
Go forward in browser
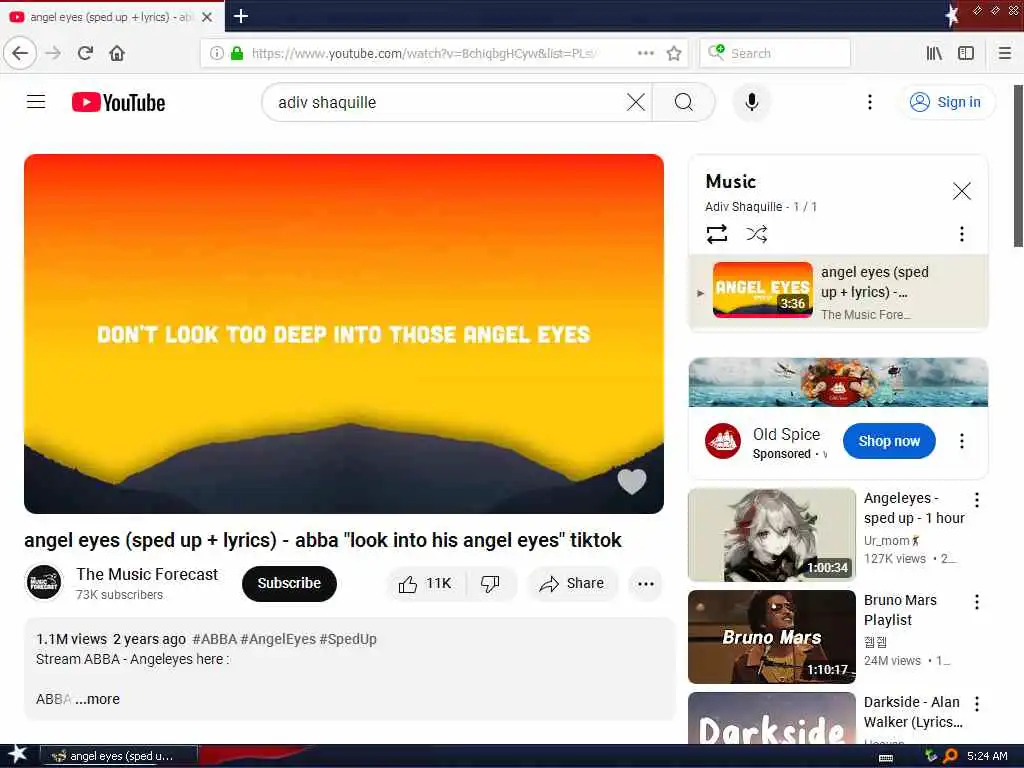click(x=54, y=53)
